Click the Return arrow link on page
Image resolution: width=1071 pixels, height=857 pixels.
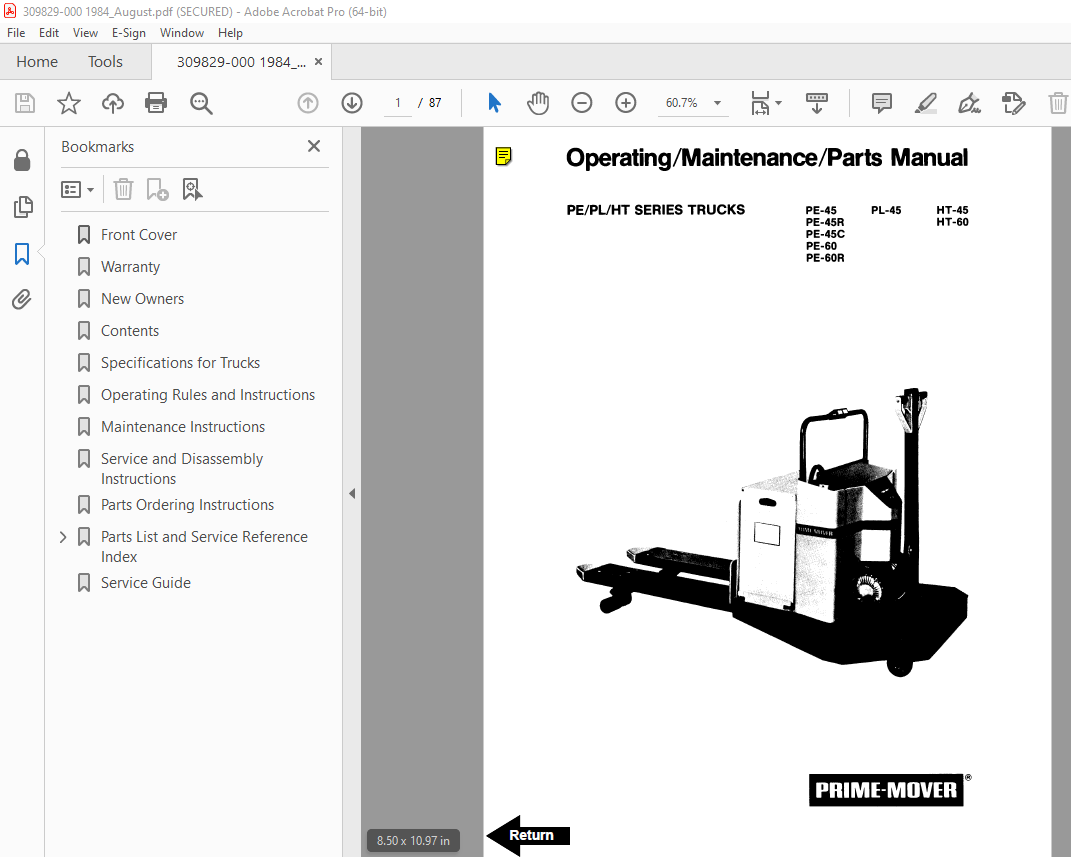pyautogui.click(x=528, y=835)
